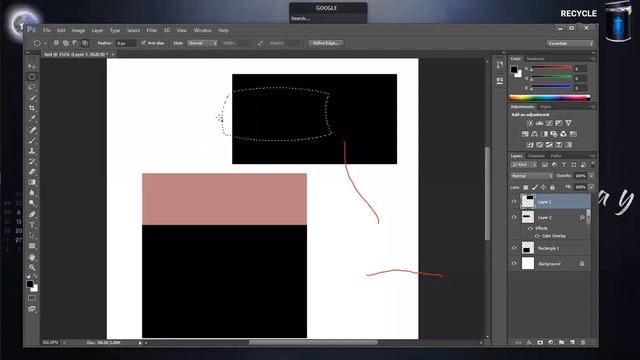Select the Rectangle shape tool
This screenshot has height=360, width=640.
coord(32,246)
